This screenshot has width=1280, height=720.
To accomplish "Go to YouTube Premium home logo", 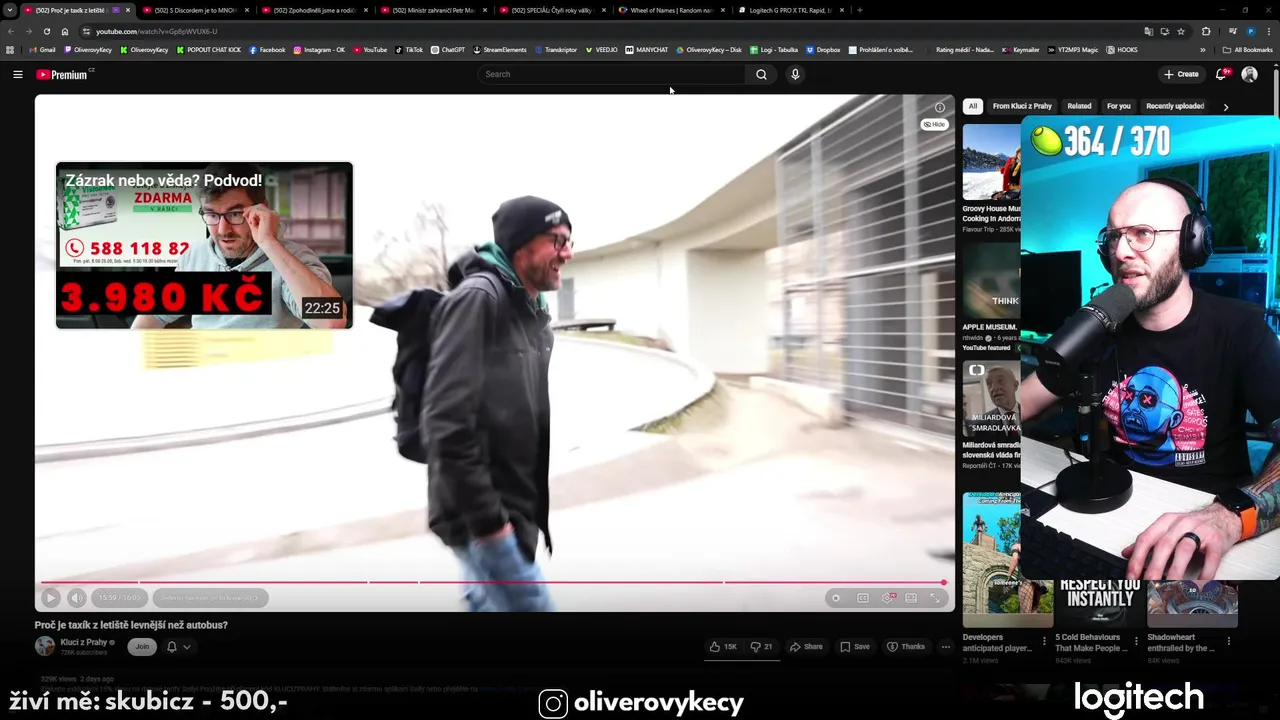I will pos(64,74).
